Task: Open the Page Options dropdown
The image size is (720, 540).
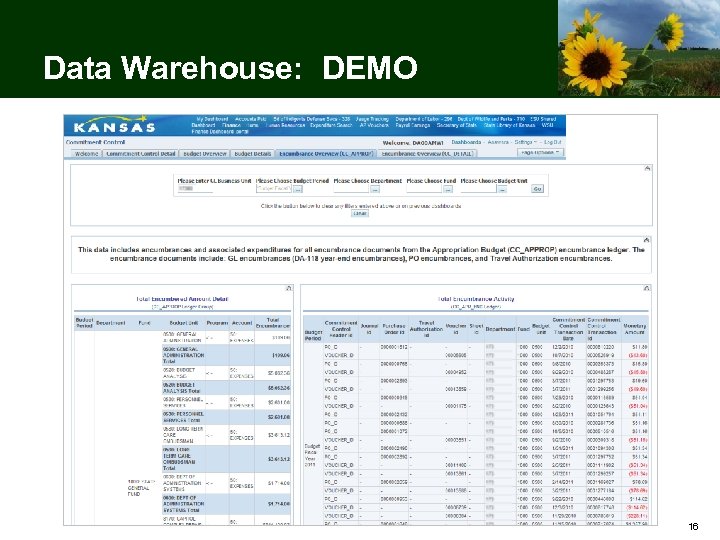Action: (x=541, y=152)
